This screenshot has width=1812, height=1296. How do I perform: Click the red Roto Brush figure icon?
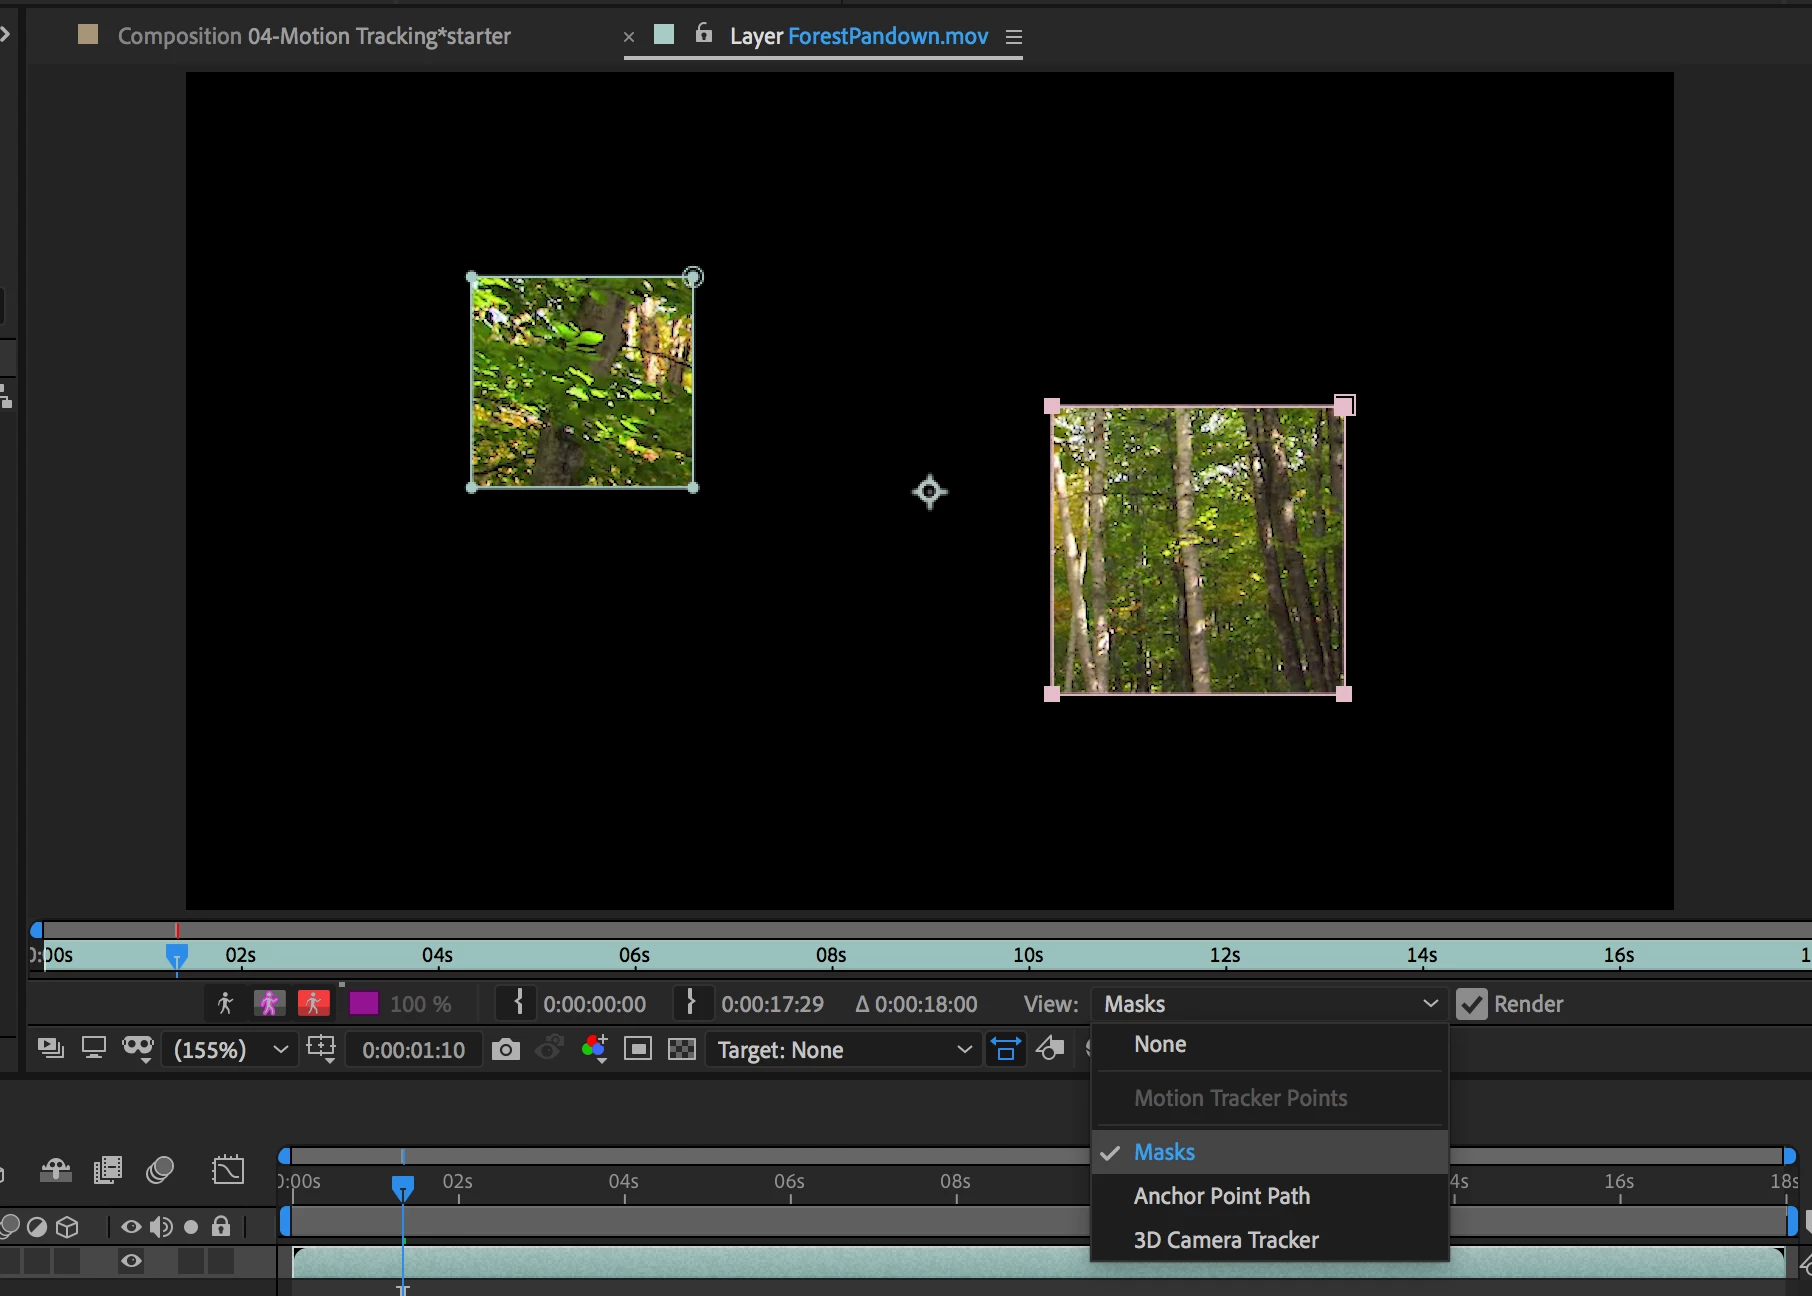click(x=314, y=1003)
